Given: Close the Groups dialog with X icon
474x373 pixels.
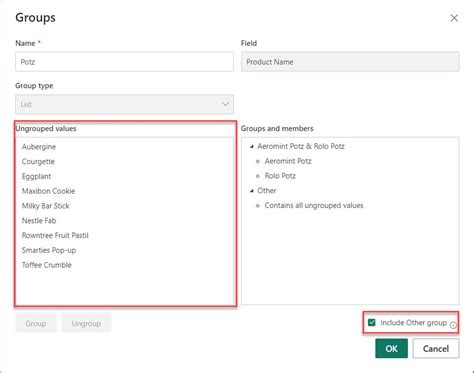Looking at the screenshot, I should click(x=454, y=18).
